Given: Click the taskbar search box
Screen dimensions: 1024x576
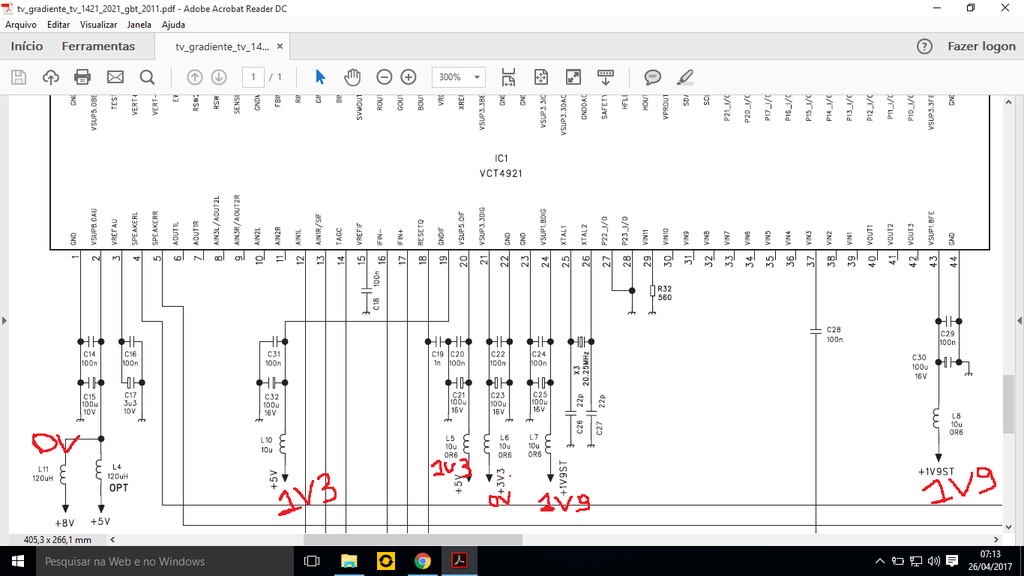Looking at the screenshot, I should tap(166, 562).
